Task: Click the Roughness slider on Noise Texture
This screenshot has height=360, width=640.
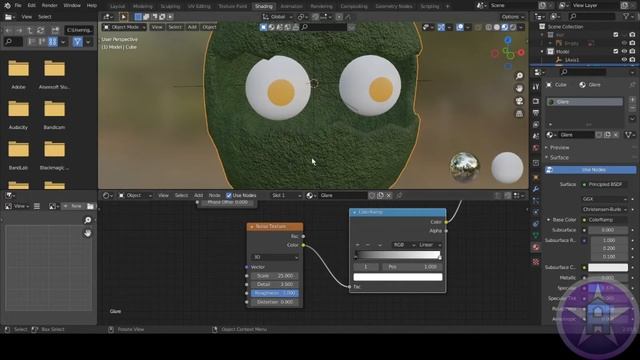Action: click(x=275, y=293)
